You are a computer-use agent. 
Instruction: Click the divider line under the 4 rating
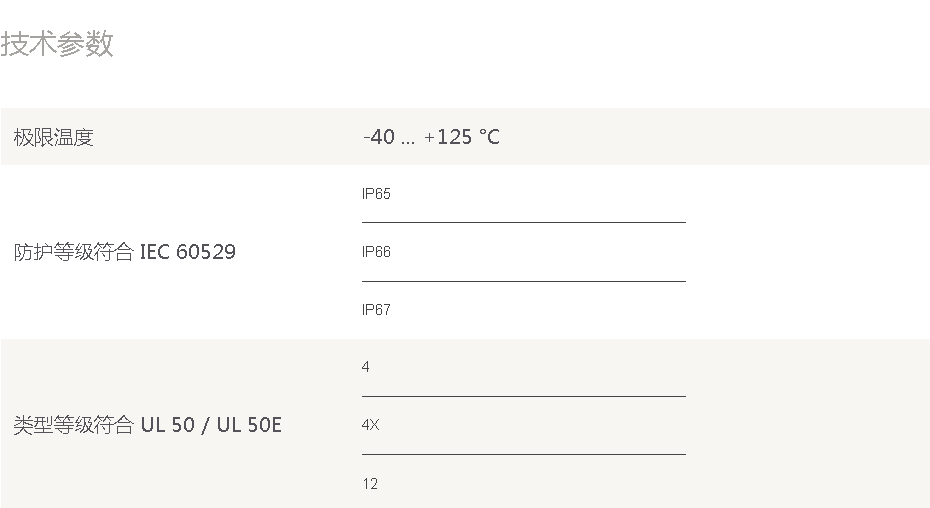[x=523, y=396]
